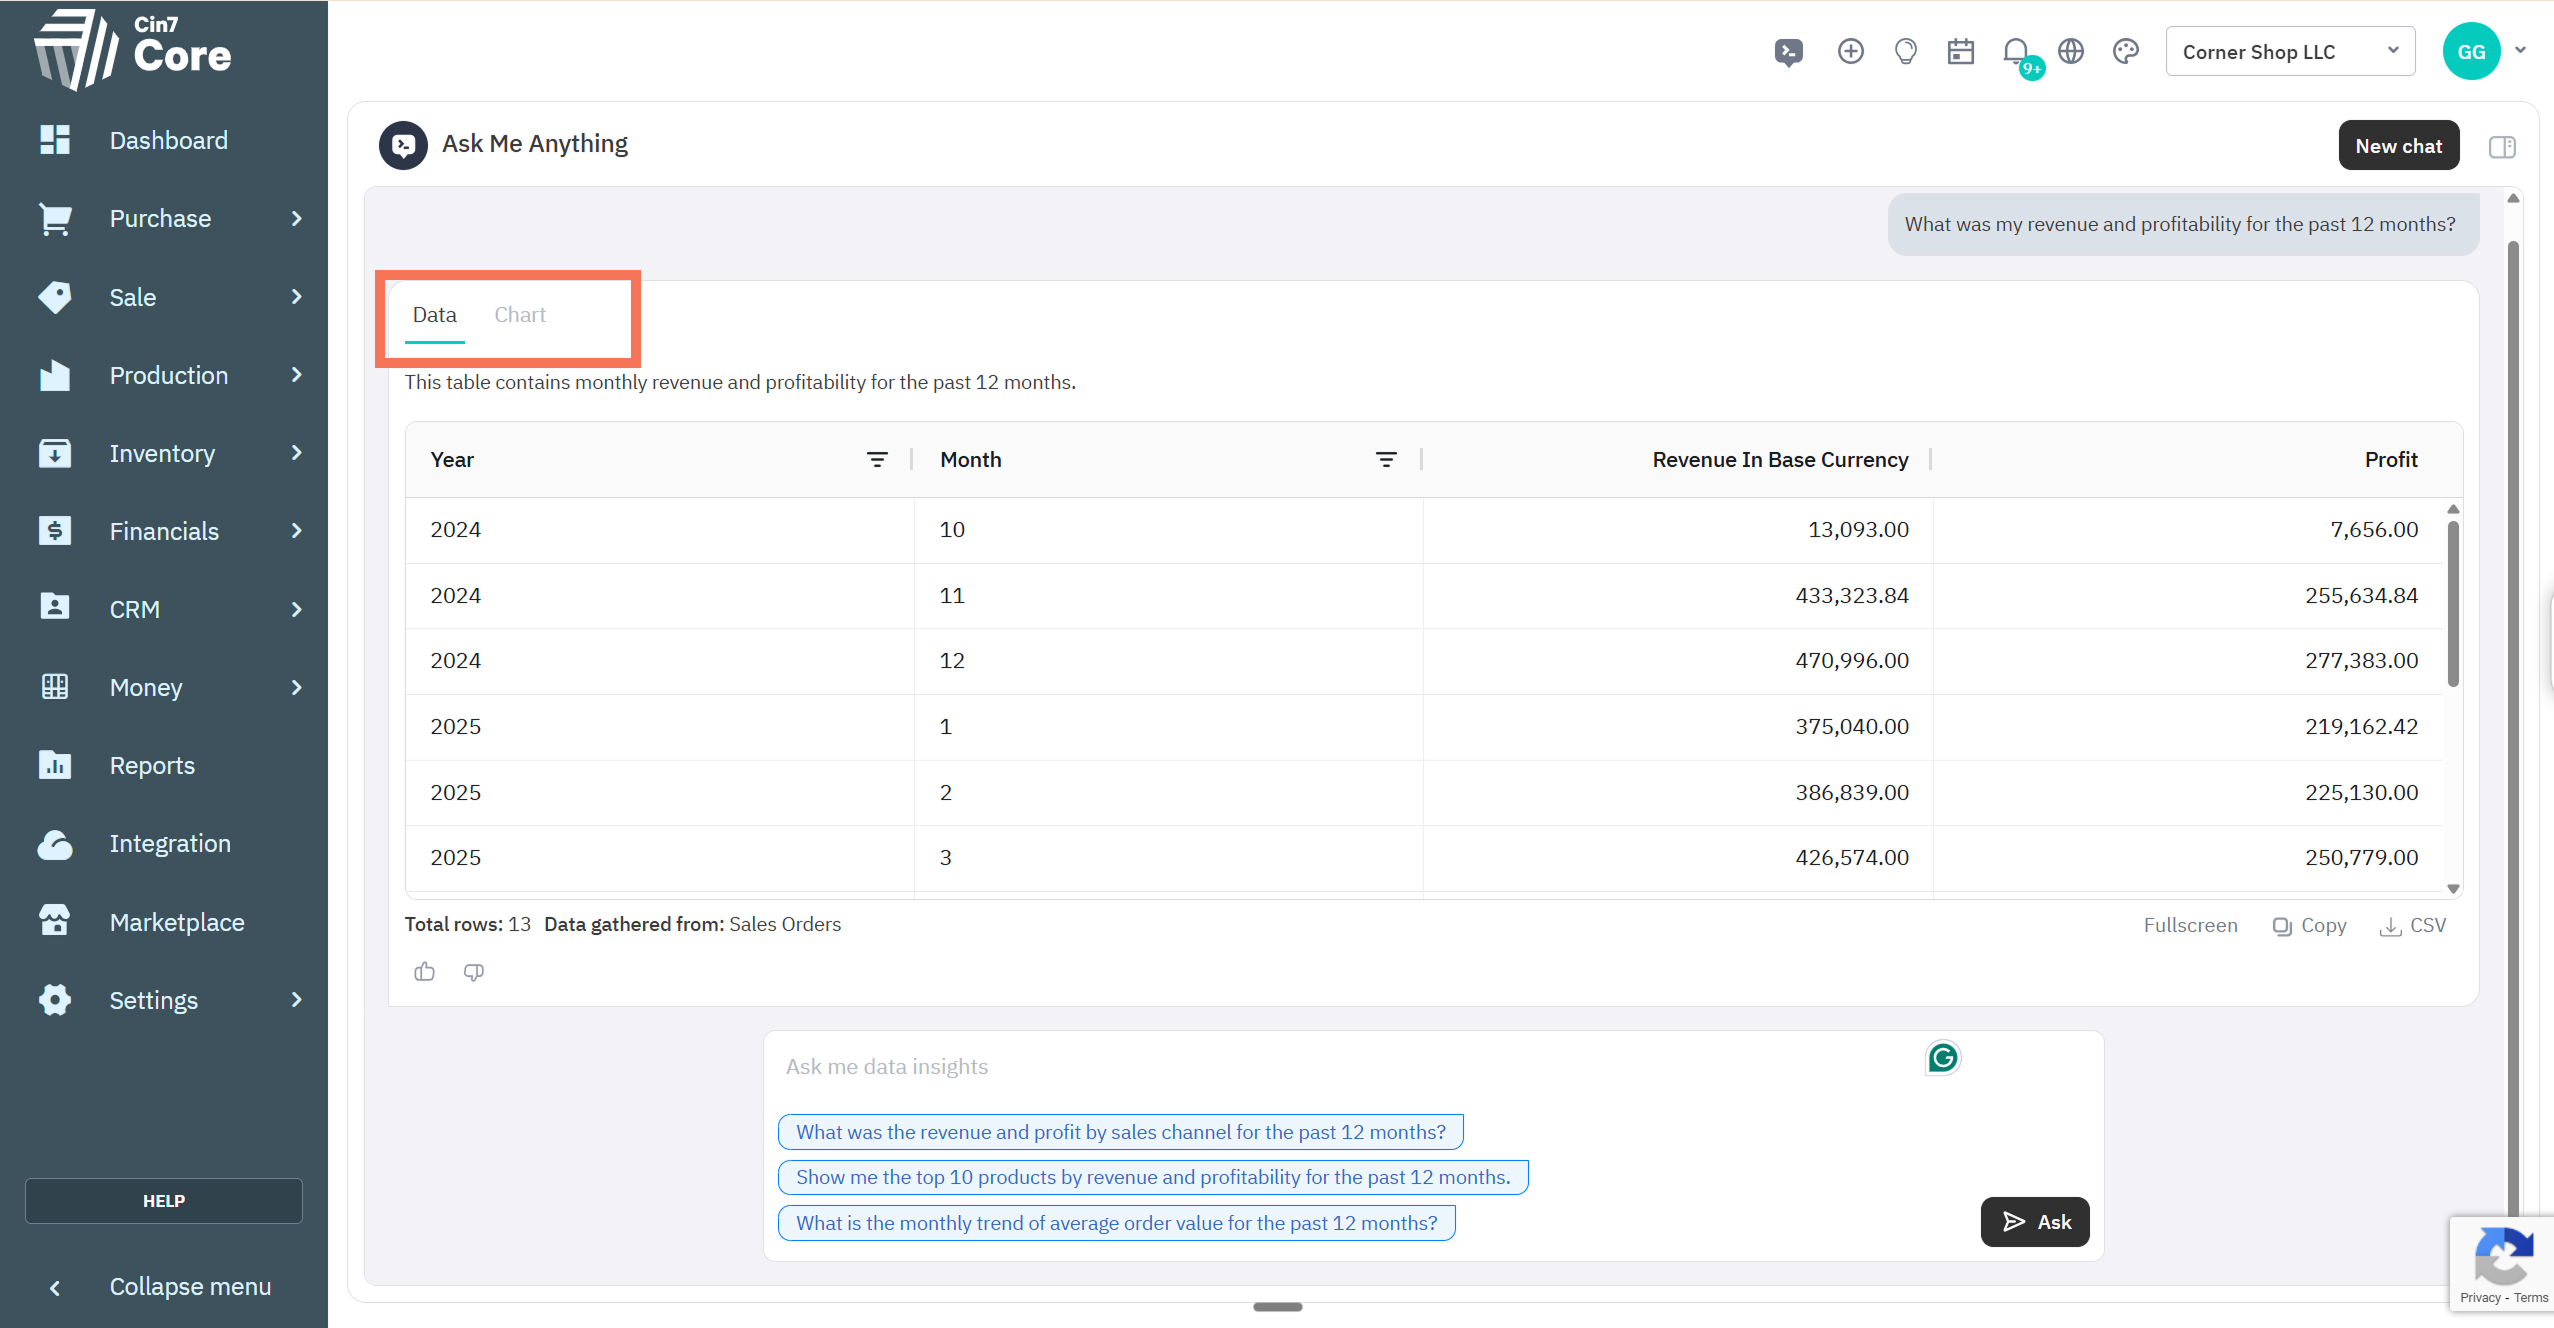Expand the Inventory menu chevron
Viewport: 2554px width, 1328px height.
click(x=297, y=453)
